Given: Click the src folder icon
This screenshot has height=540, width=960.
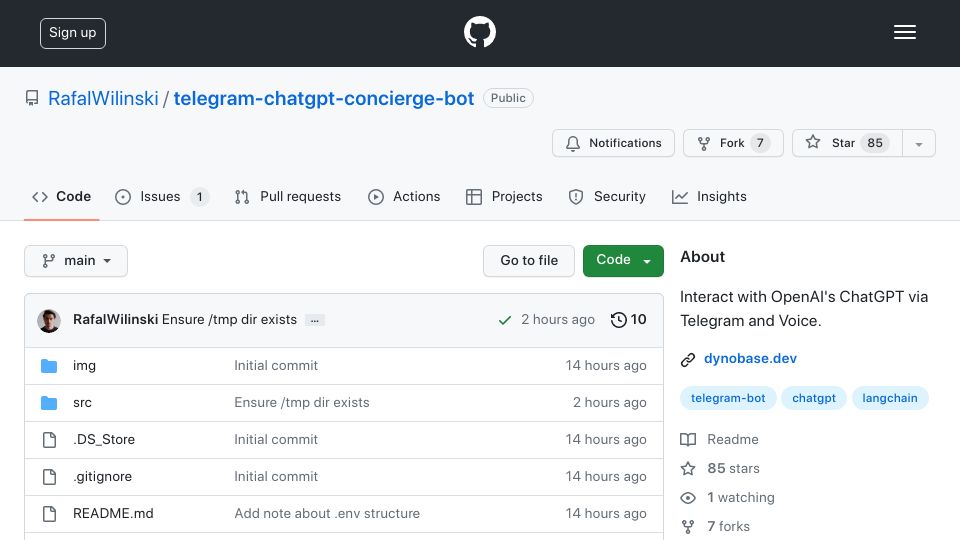Looking at the screenshot, I should click(x=49, y=403).
